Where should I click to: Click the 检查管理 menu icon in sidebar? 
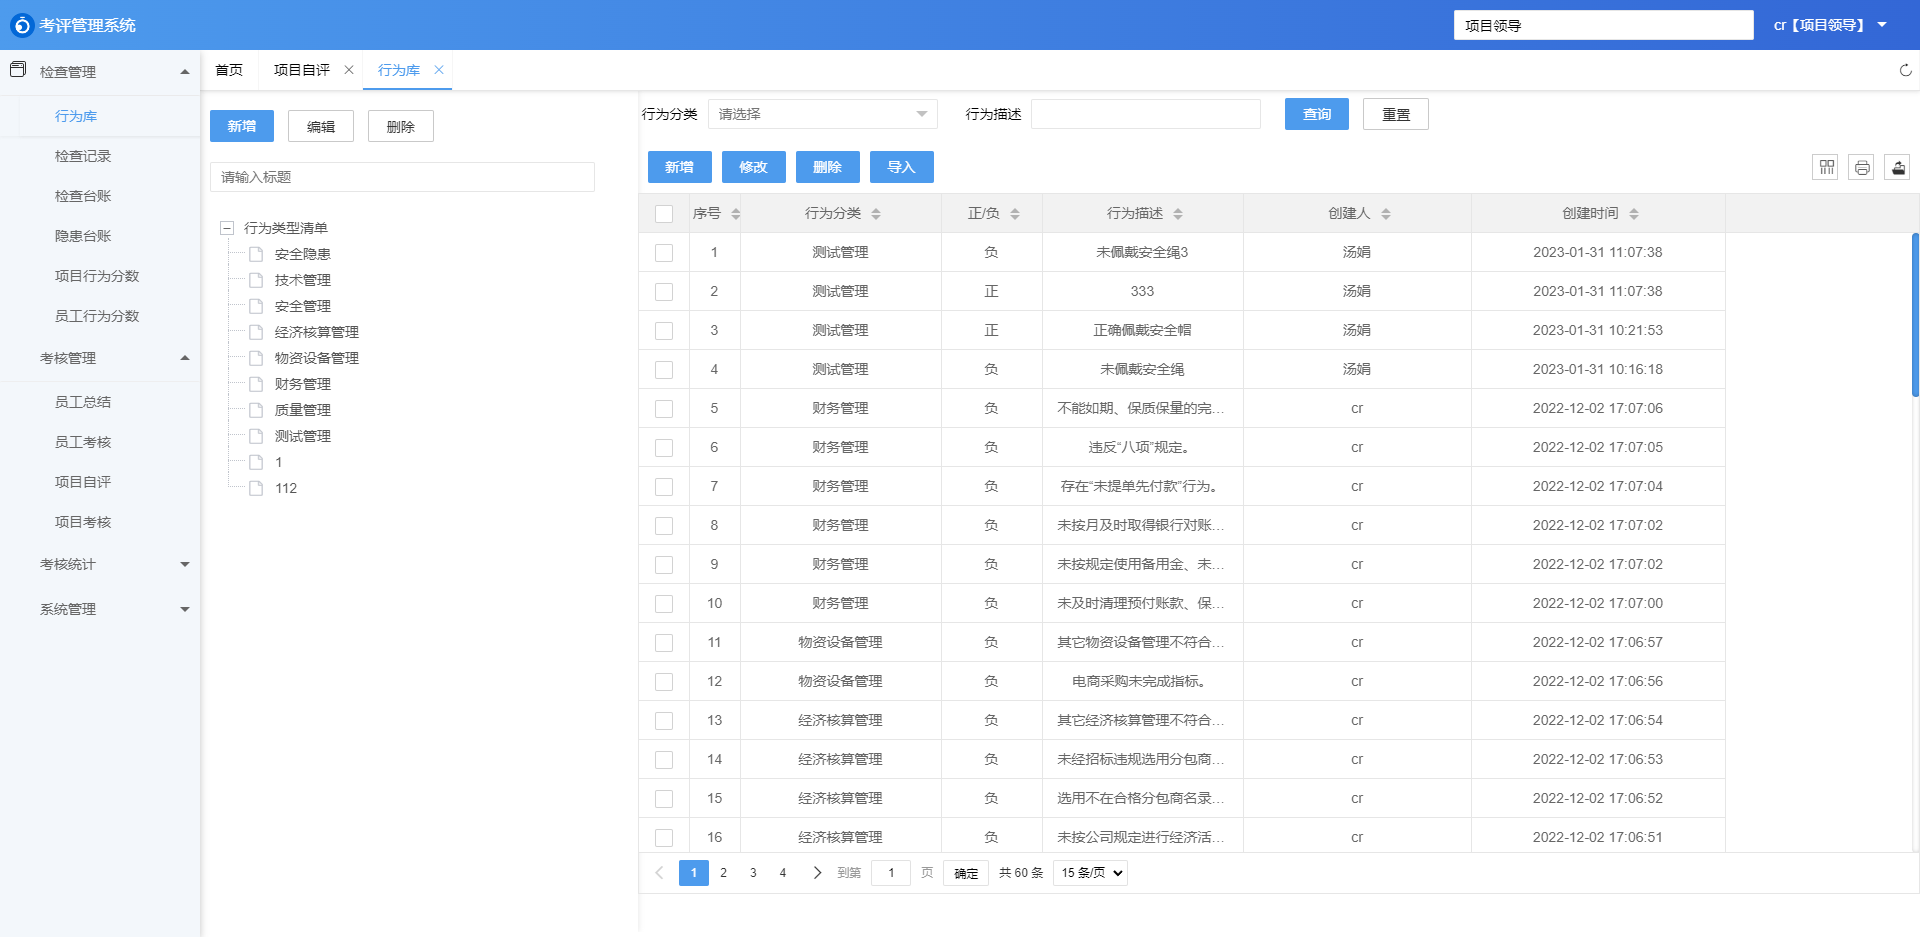pos(18,70)
